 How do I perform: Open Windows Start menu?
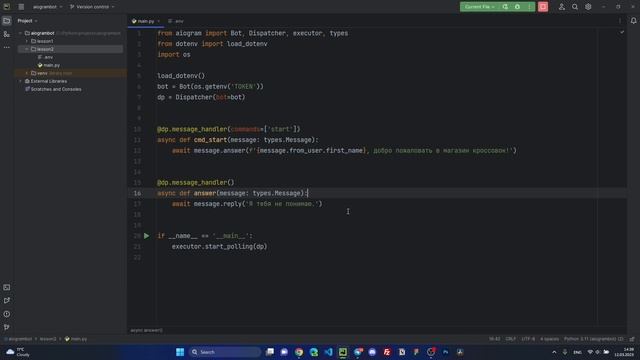[x=180, y=352]
